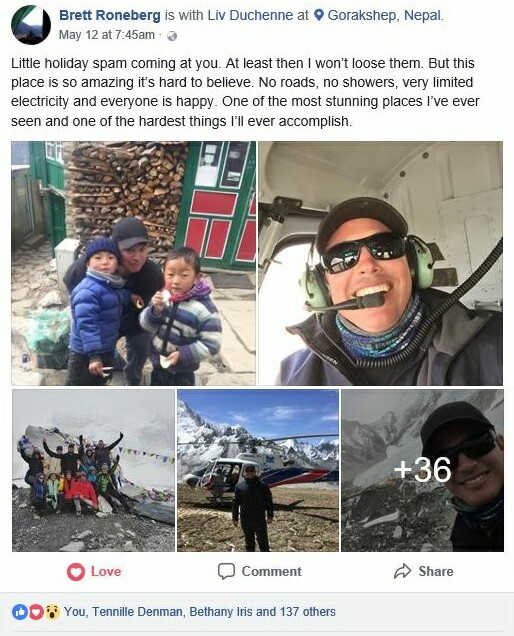Click the wow face reaction icon

52,612
